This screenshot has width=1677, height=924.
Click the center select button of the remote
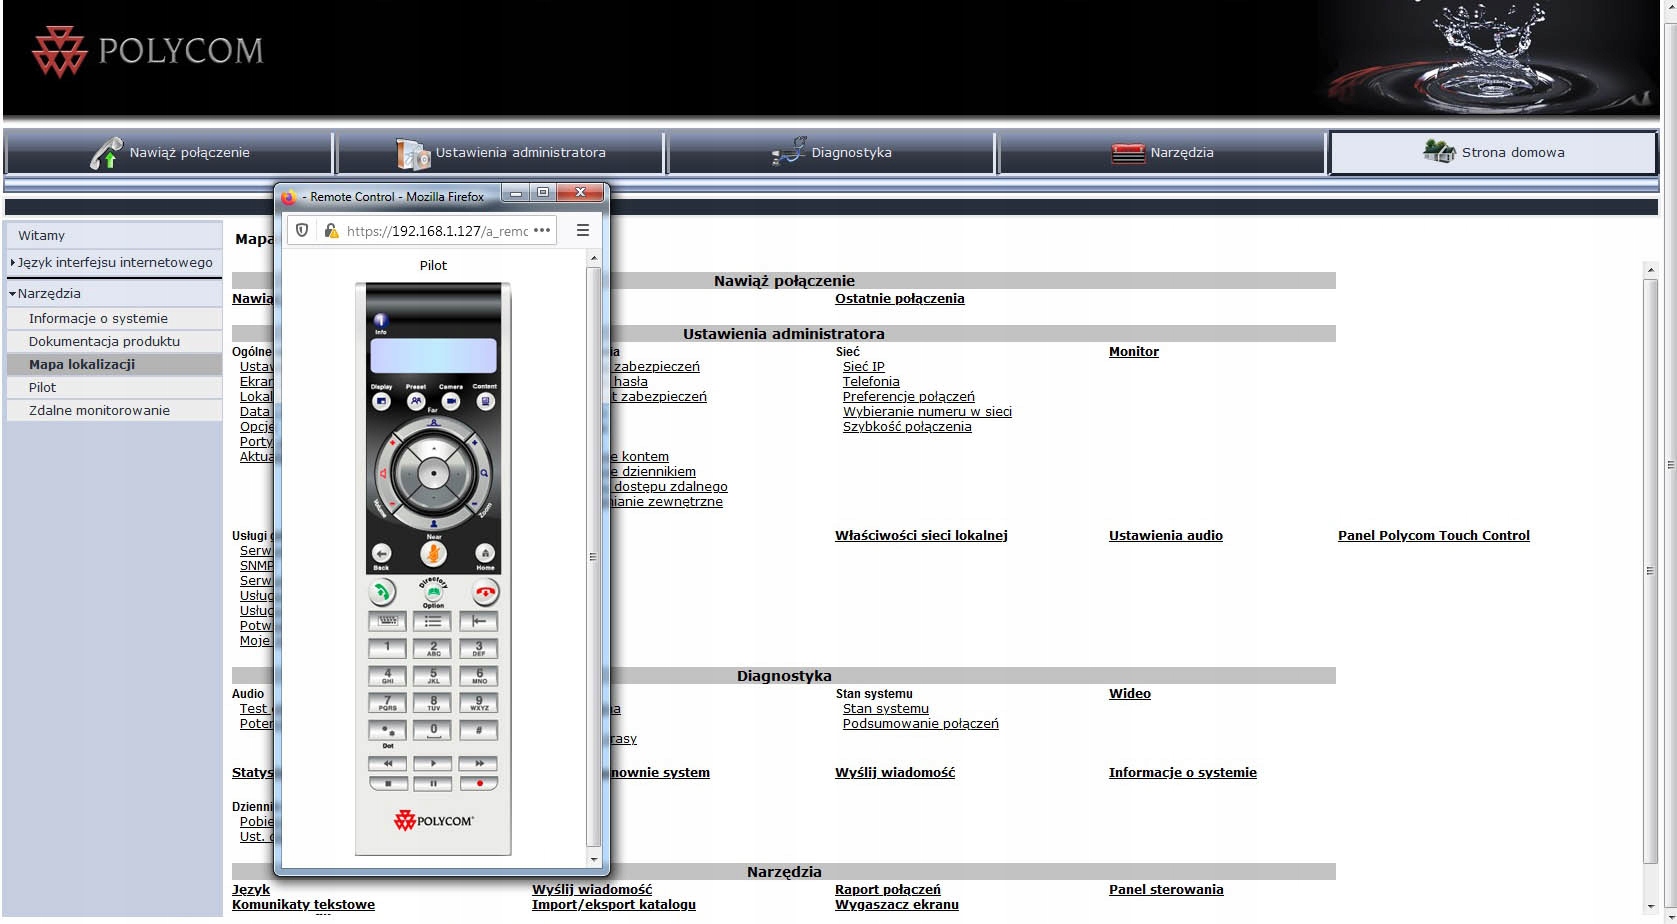(x=433, y=473)
